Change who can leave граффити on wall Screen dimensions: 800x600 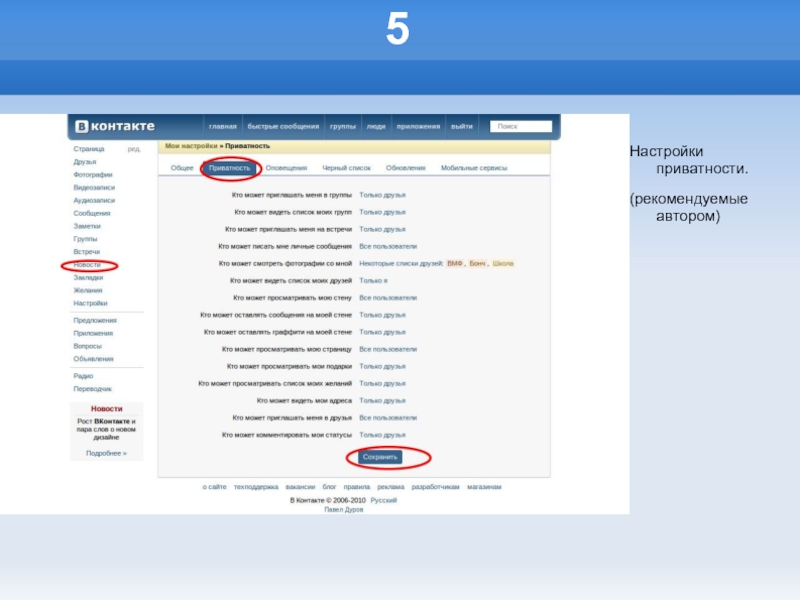click(x=382, y=332)
